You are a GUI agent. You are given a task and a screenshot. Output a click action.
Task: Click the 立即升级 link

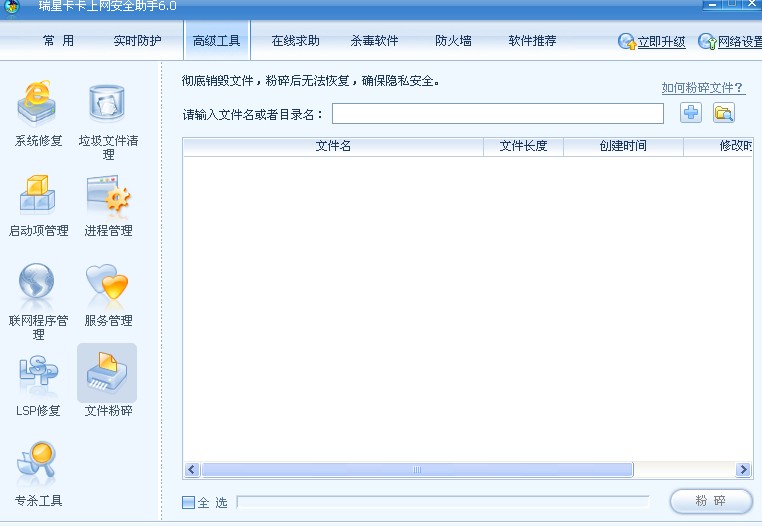pyautogui.click(x=661, y=42)
